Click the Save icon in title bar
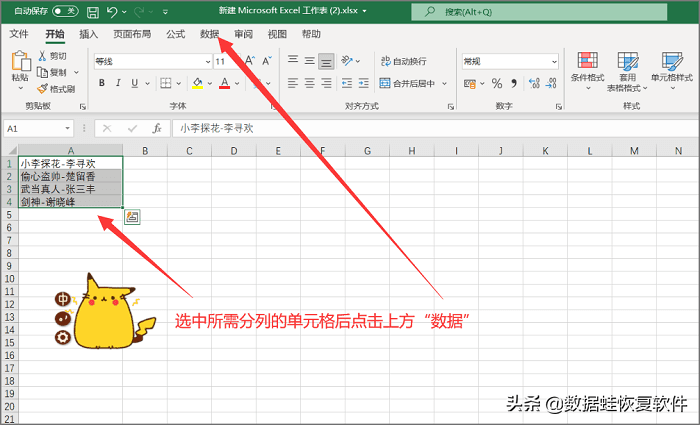This screenshot has height=425, width=700. 92,12
